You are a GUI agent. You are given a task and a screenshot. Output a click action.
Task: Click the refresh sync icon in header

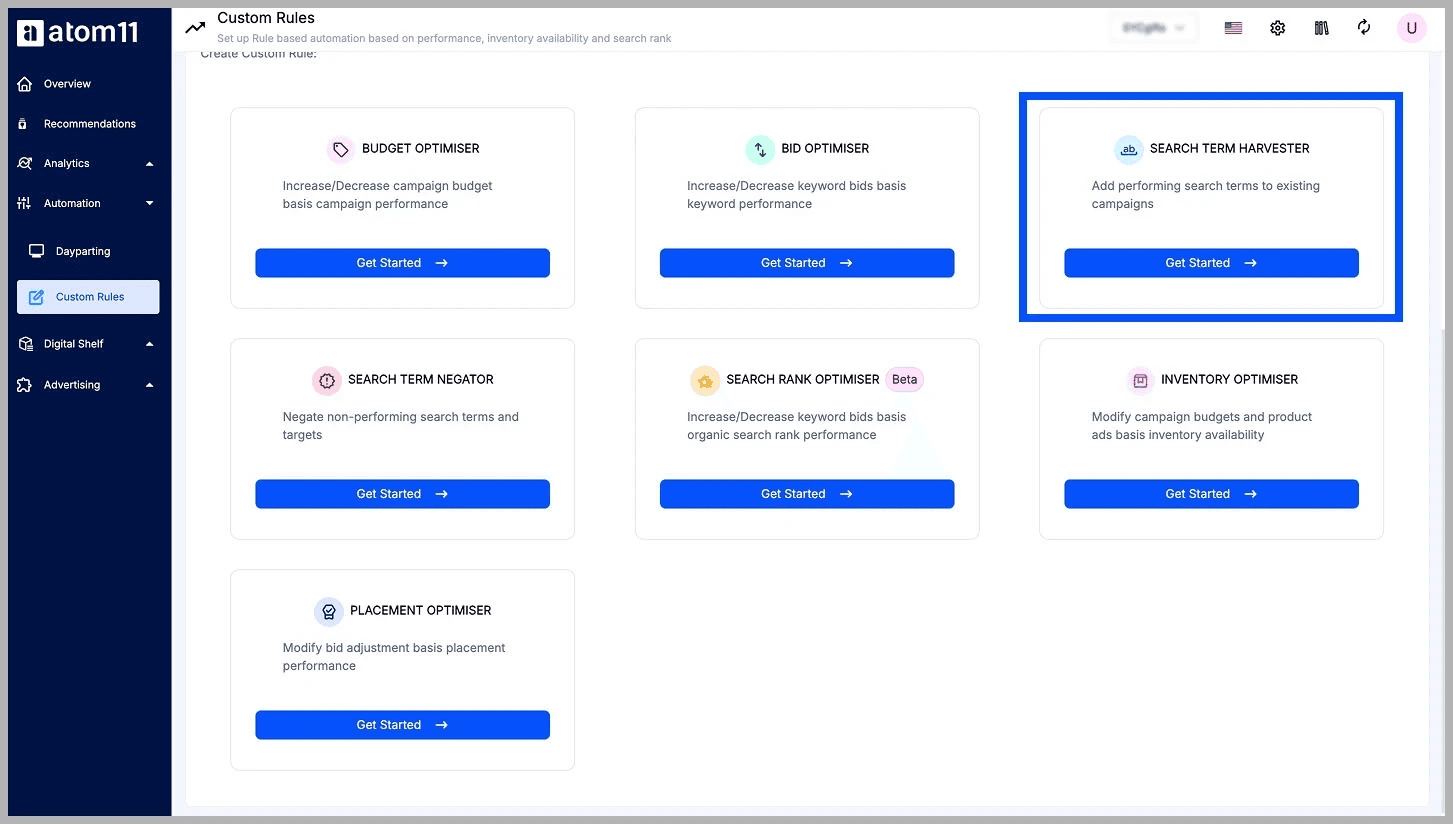click(x=1364, y=28)
